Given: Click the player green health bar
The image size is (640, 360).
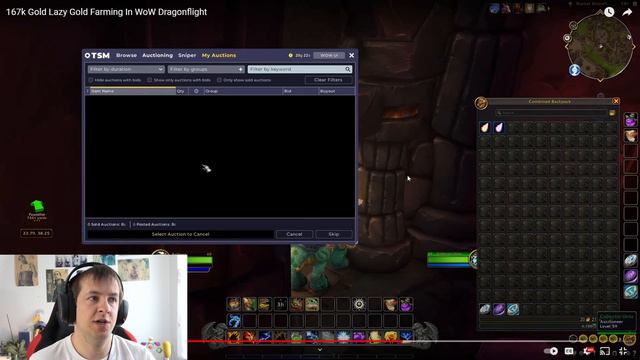Looking at the screenshot, I should click(x=200, y=260).
